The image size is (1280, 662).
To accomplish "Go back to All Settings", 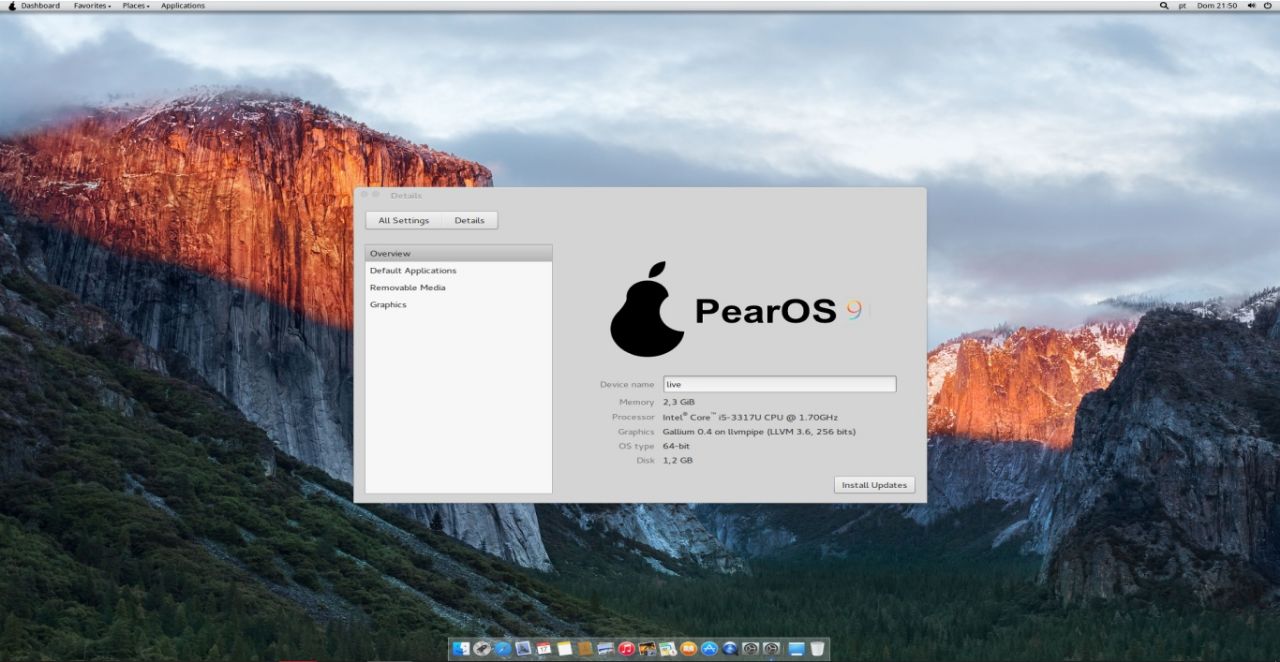I will click(x=404, y=220).
